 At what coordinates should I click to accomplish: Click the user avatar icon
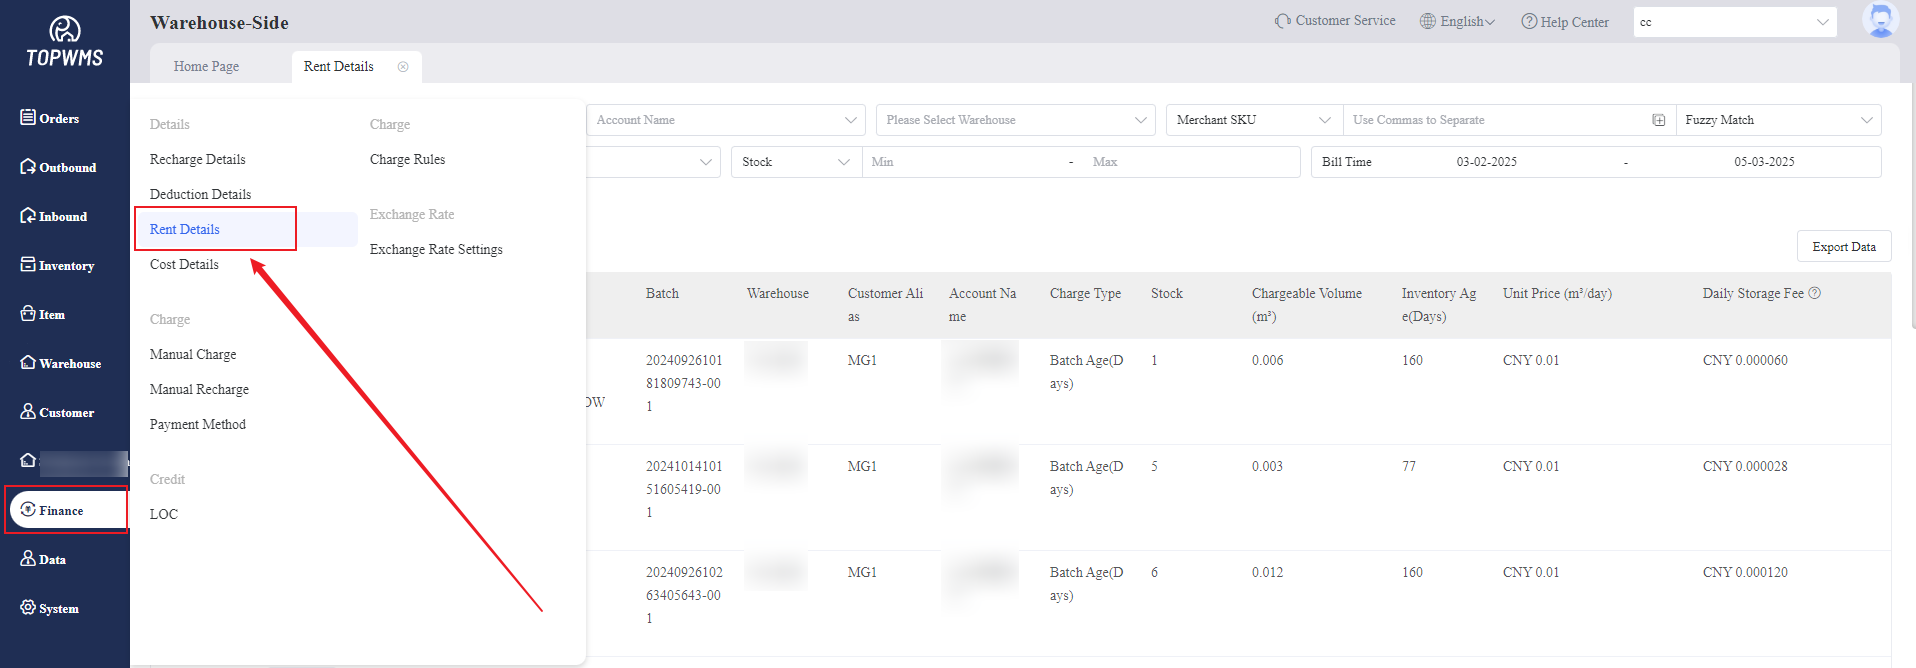point(1880,20)
